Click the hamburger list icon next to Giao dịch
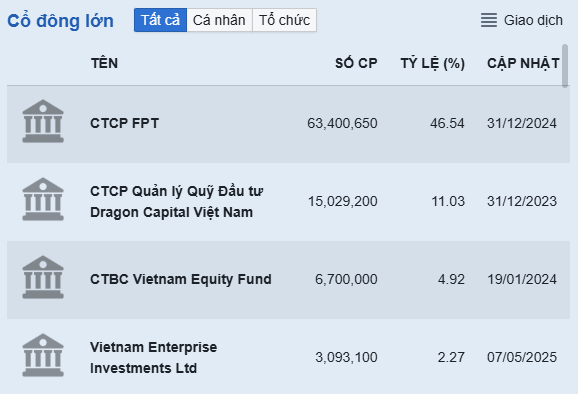The height and width of the screenshot is (394, 578). point(489,20)
